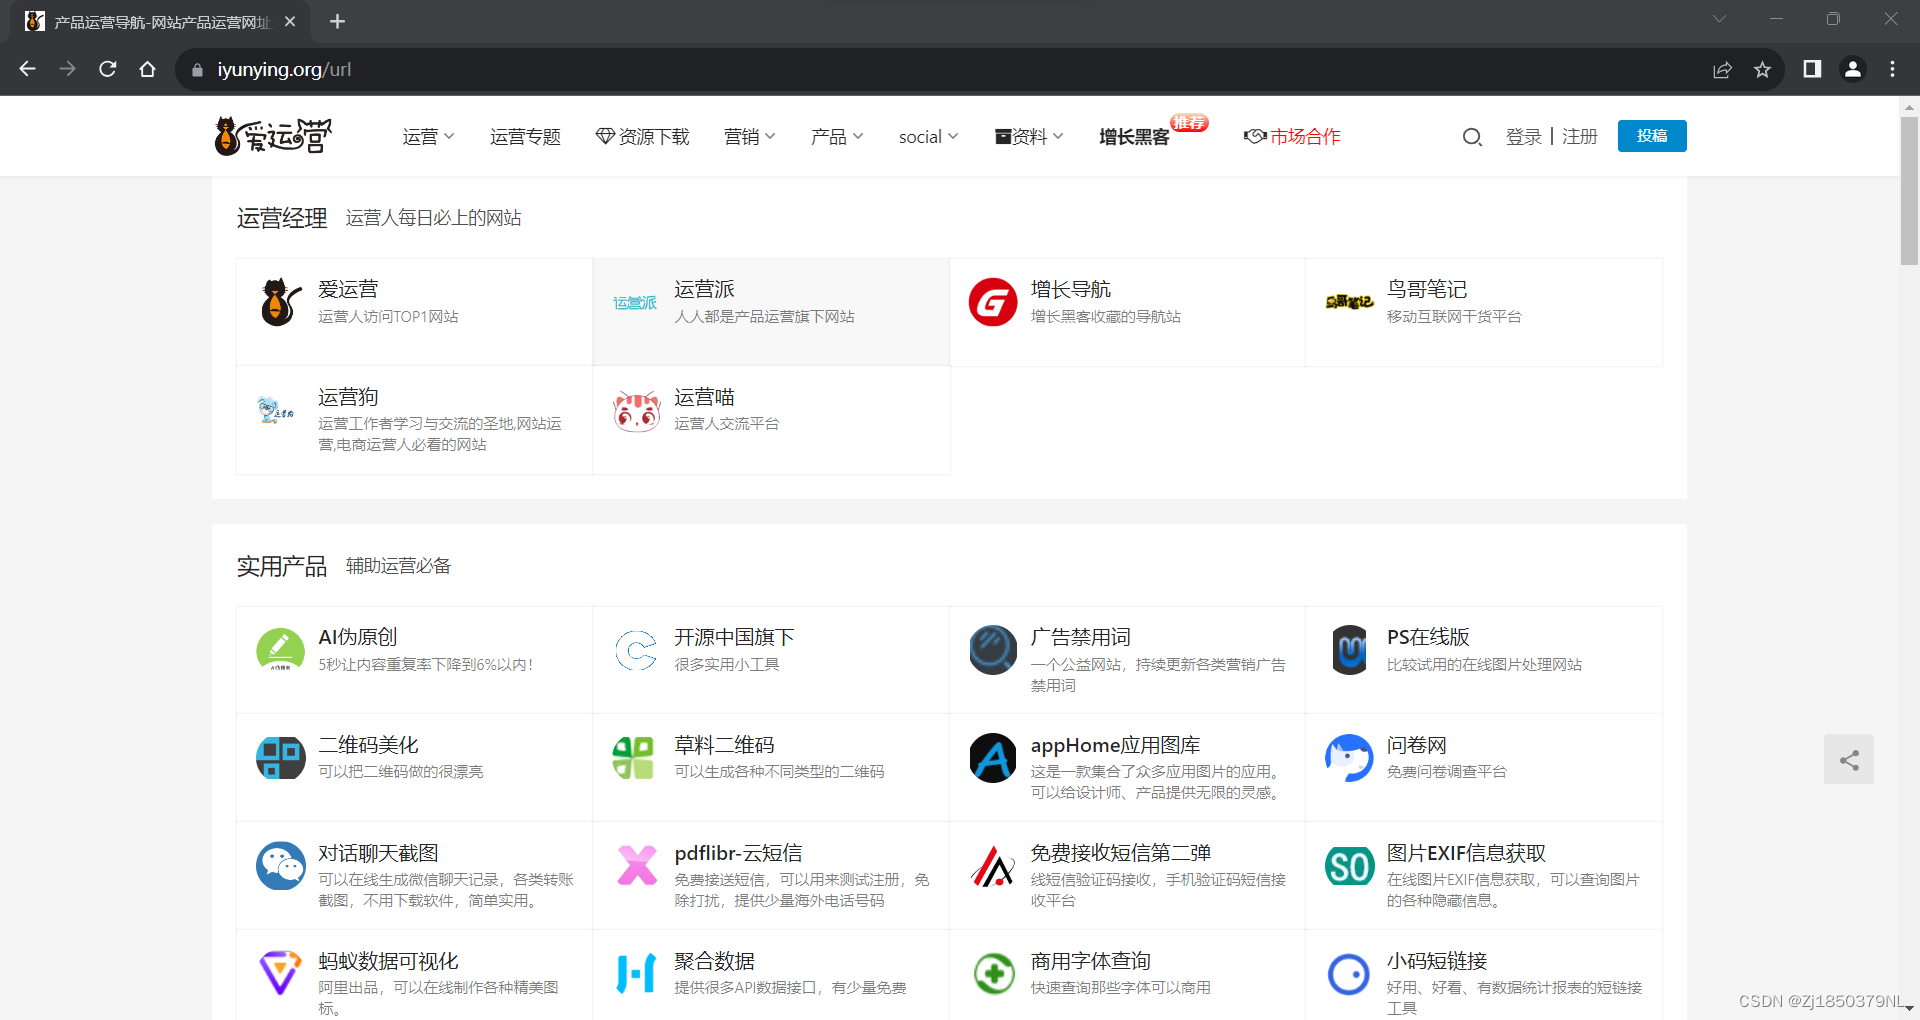This screenshot has width=1920, height=1020.
Task: Open the tab search chevron in title bar
Action: click(x=1719, y=19)
